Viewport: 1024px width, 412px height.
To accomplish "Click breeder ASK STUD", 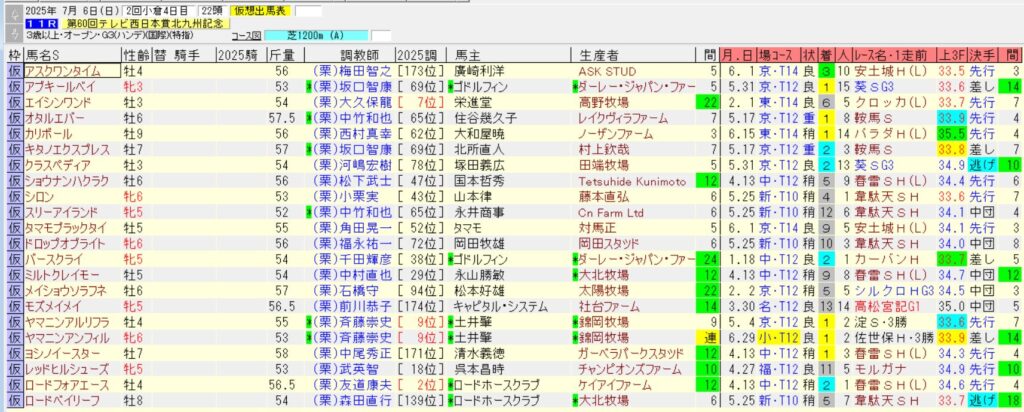I will tap(607, 71).
